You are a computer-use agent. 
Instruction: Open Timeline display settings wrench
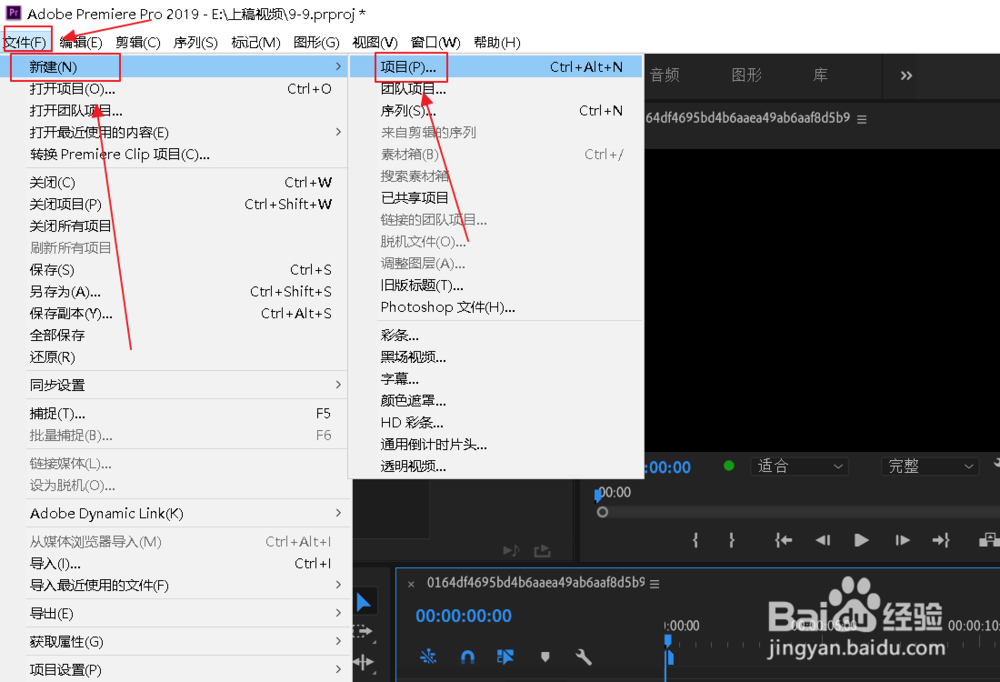[584, 656]
